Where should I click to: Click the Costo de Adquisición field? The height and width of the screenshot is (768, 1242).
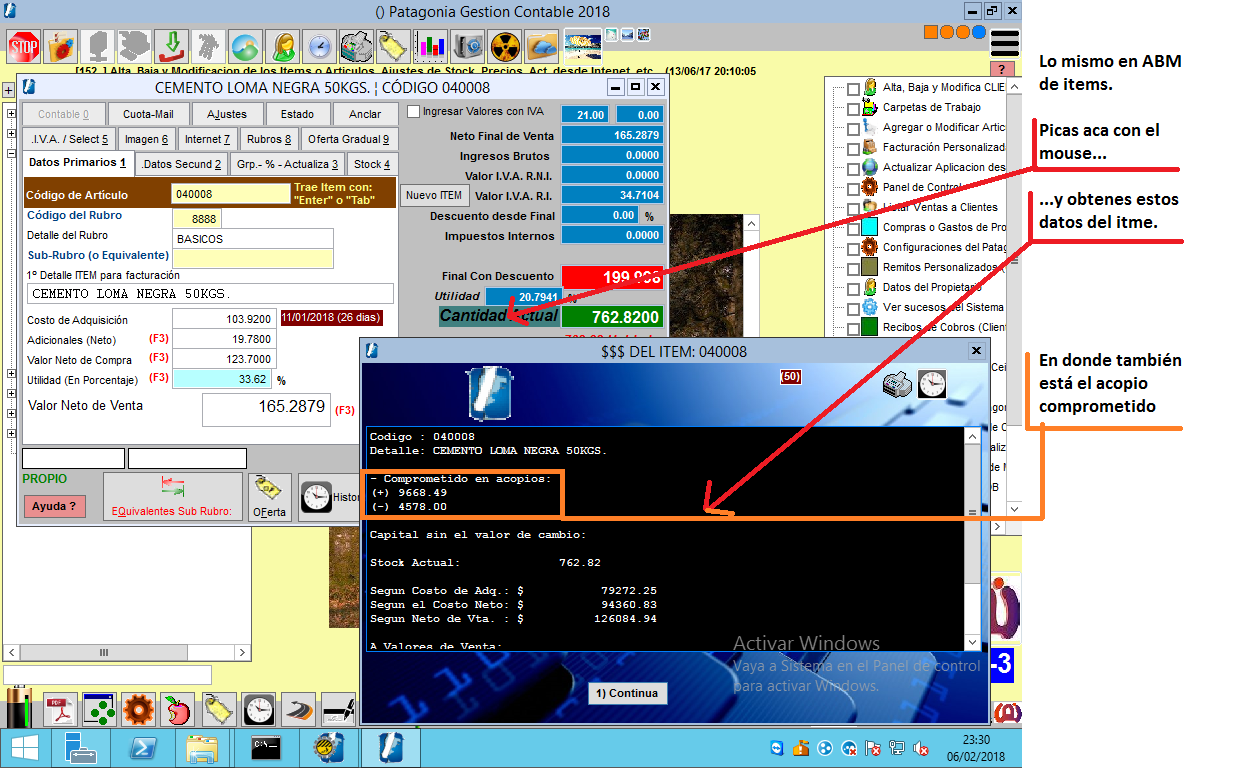tap(223, 319)
